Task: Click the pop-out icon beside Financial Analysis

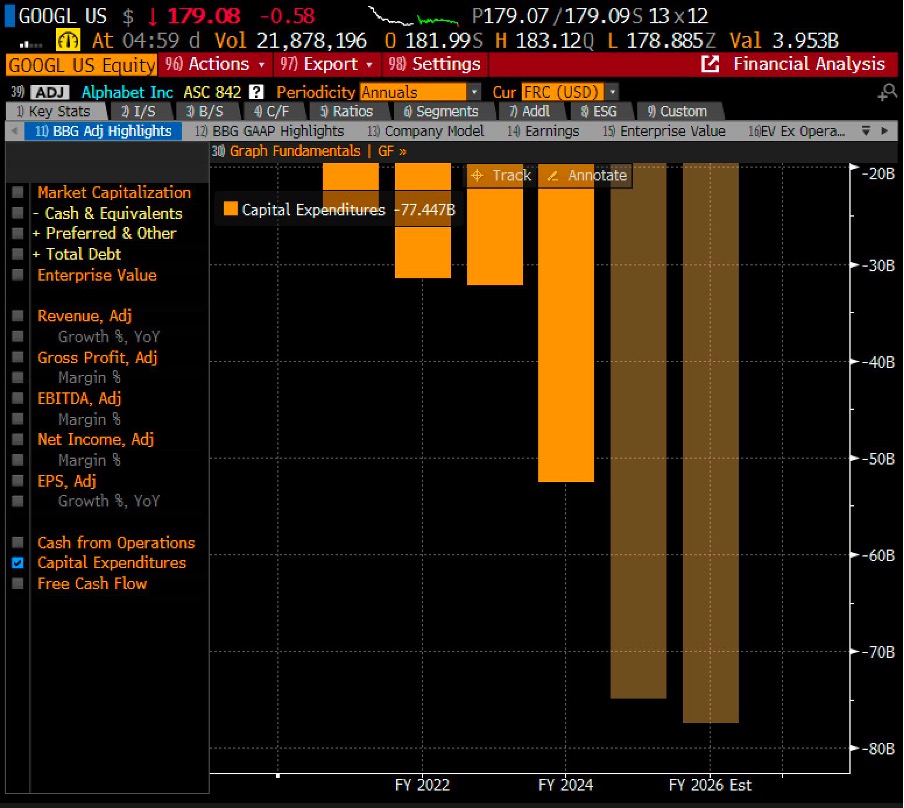Action: point(710,64)
